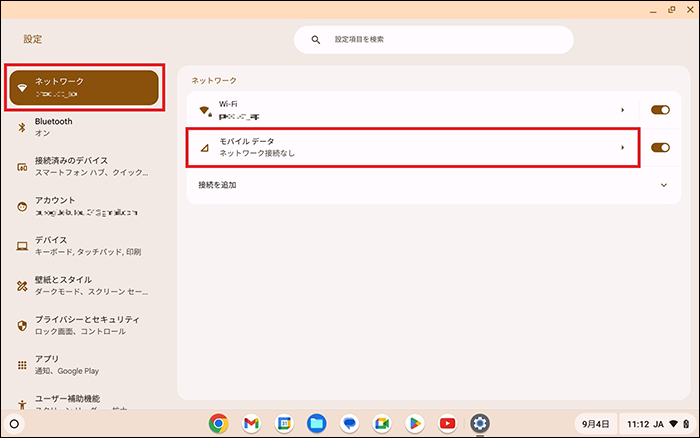Open Google Calendar shelf icon

[x=284, y=423]
